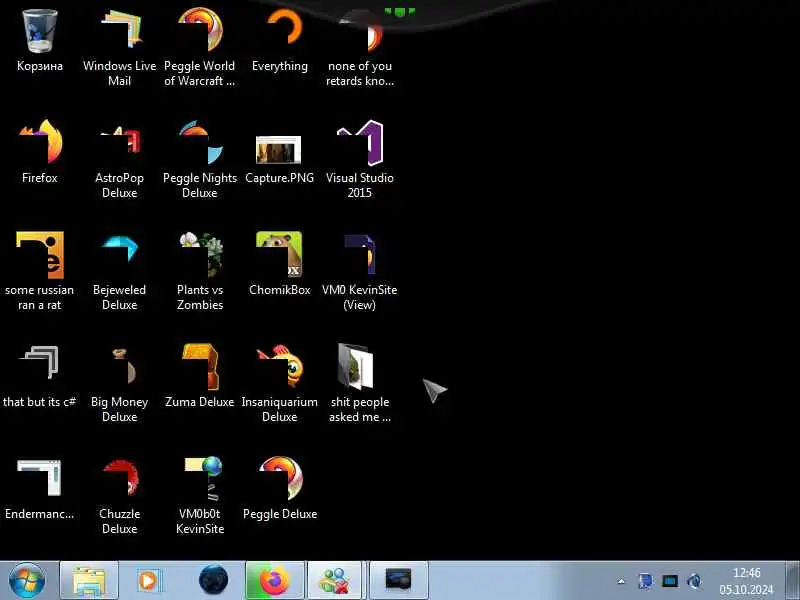Click the green pull-down tab at top
The height and width of the screenshot is (600, 800).
tap(399, 11)
